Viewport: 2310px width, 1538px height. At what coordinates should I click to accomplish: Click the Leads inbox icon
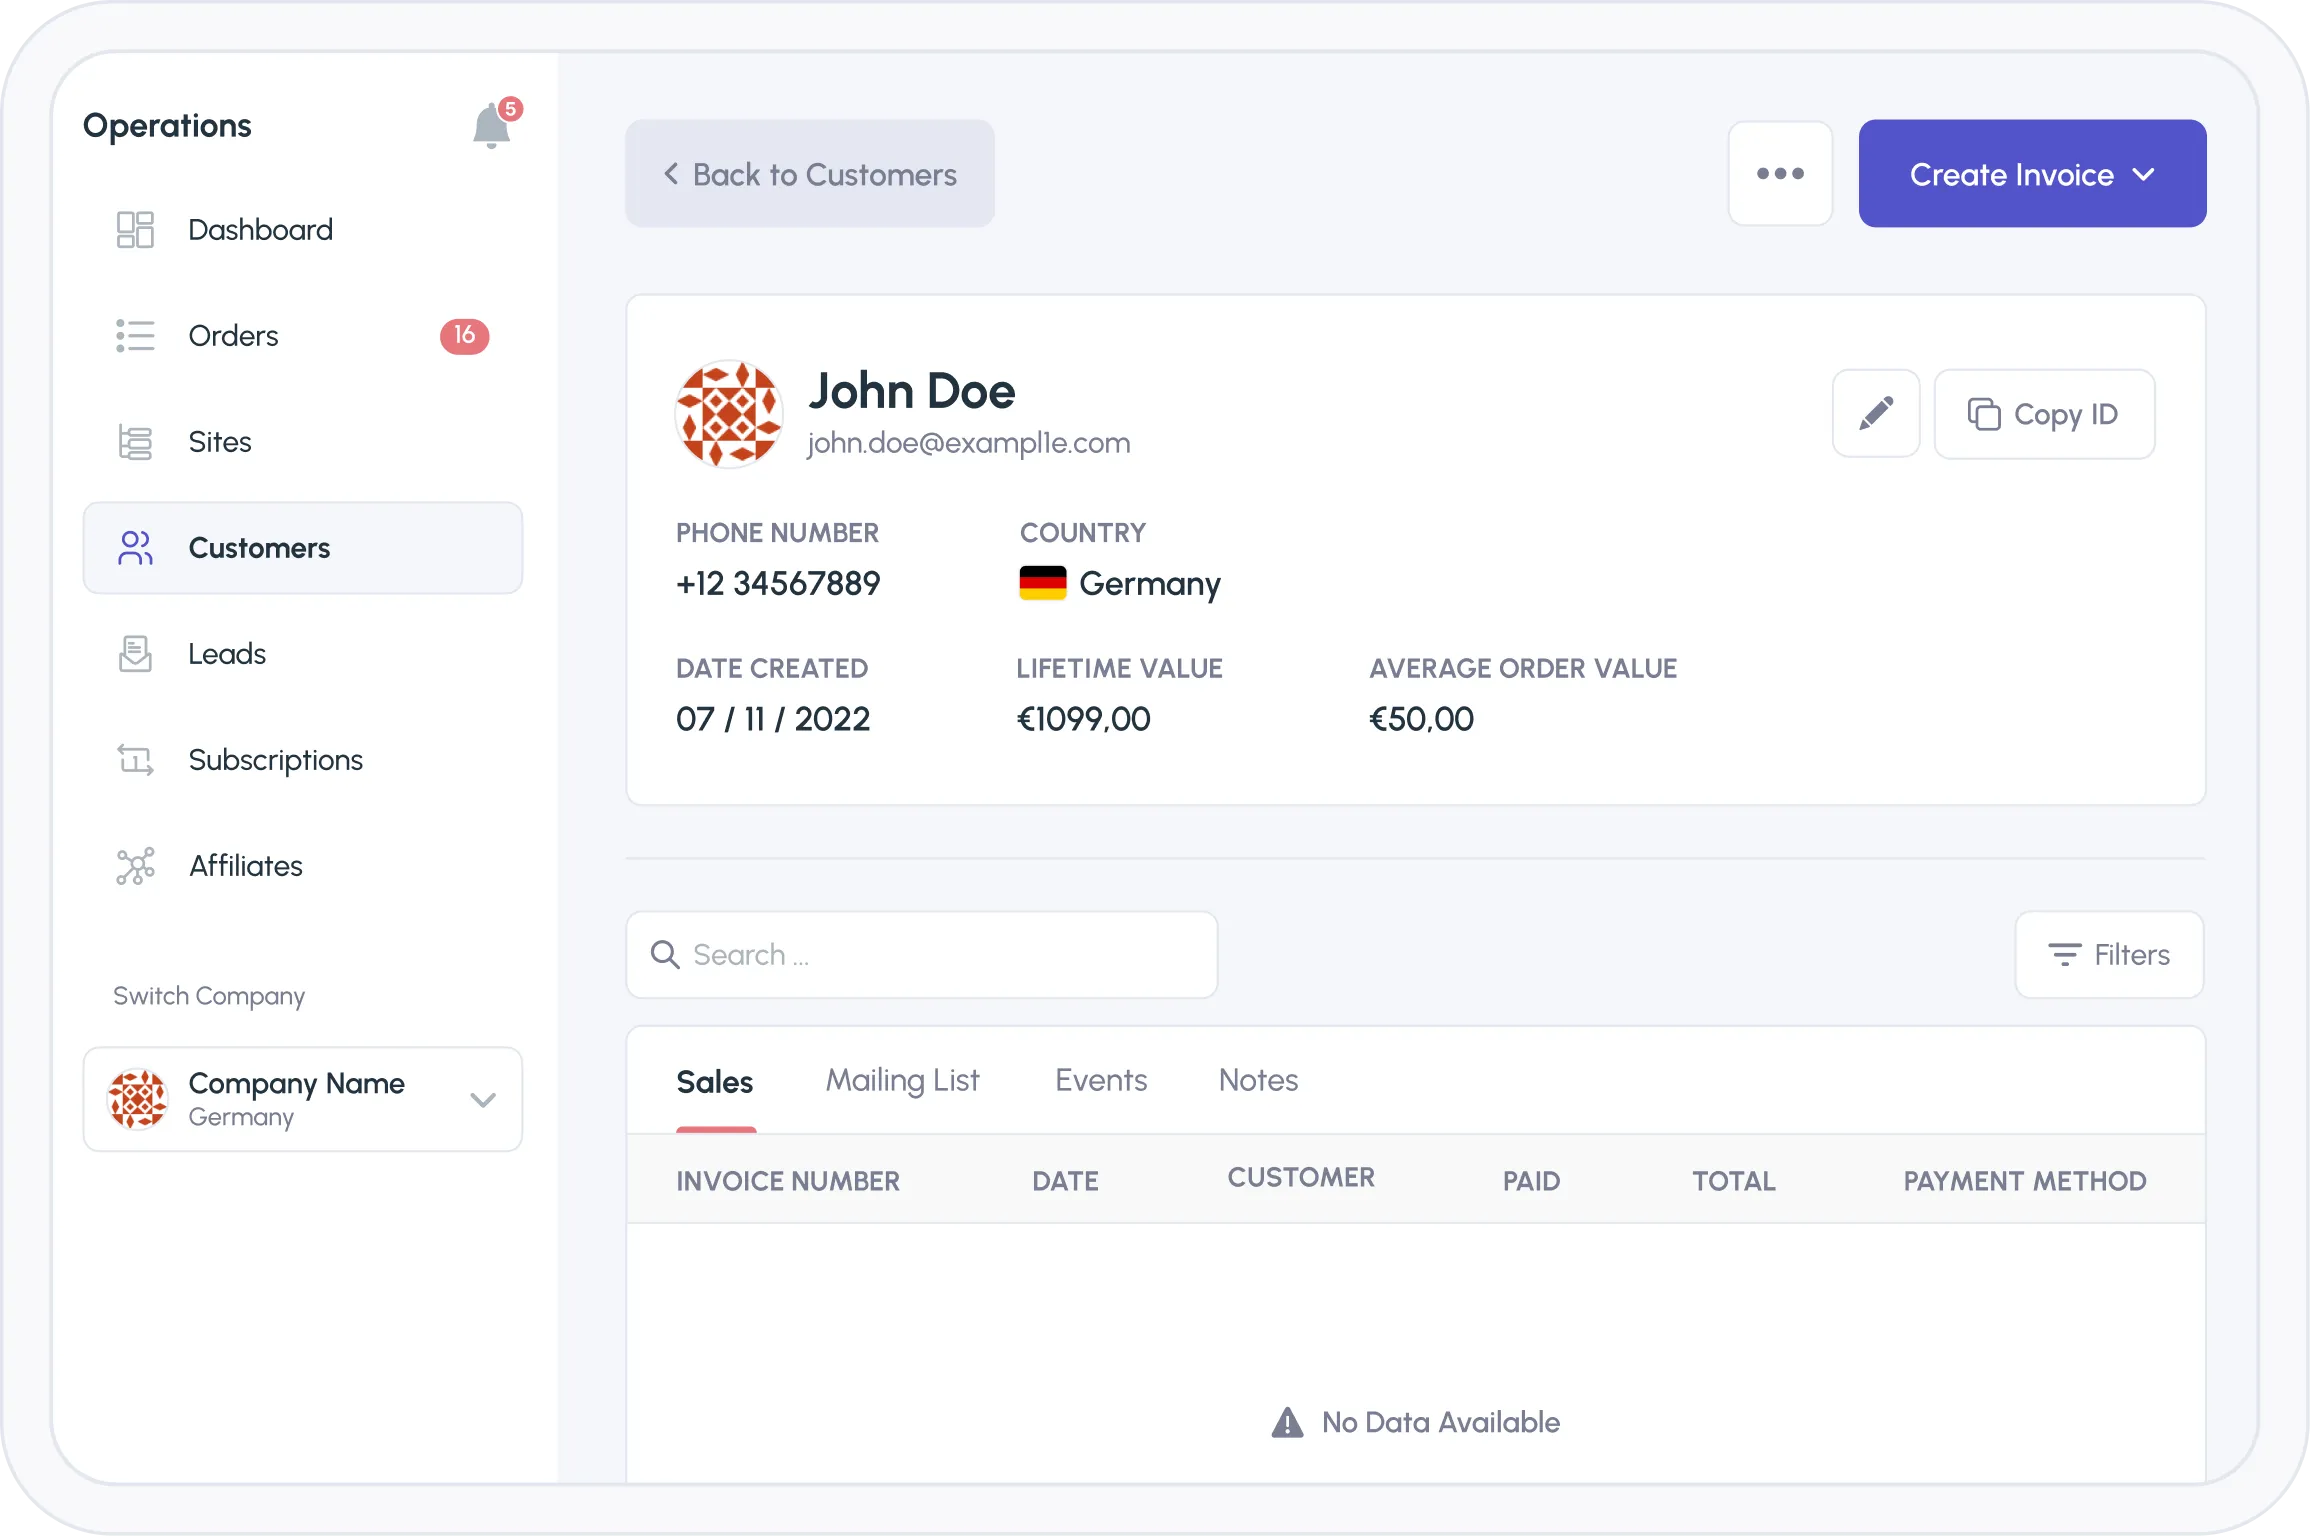(135, 654)
